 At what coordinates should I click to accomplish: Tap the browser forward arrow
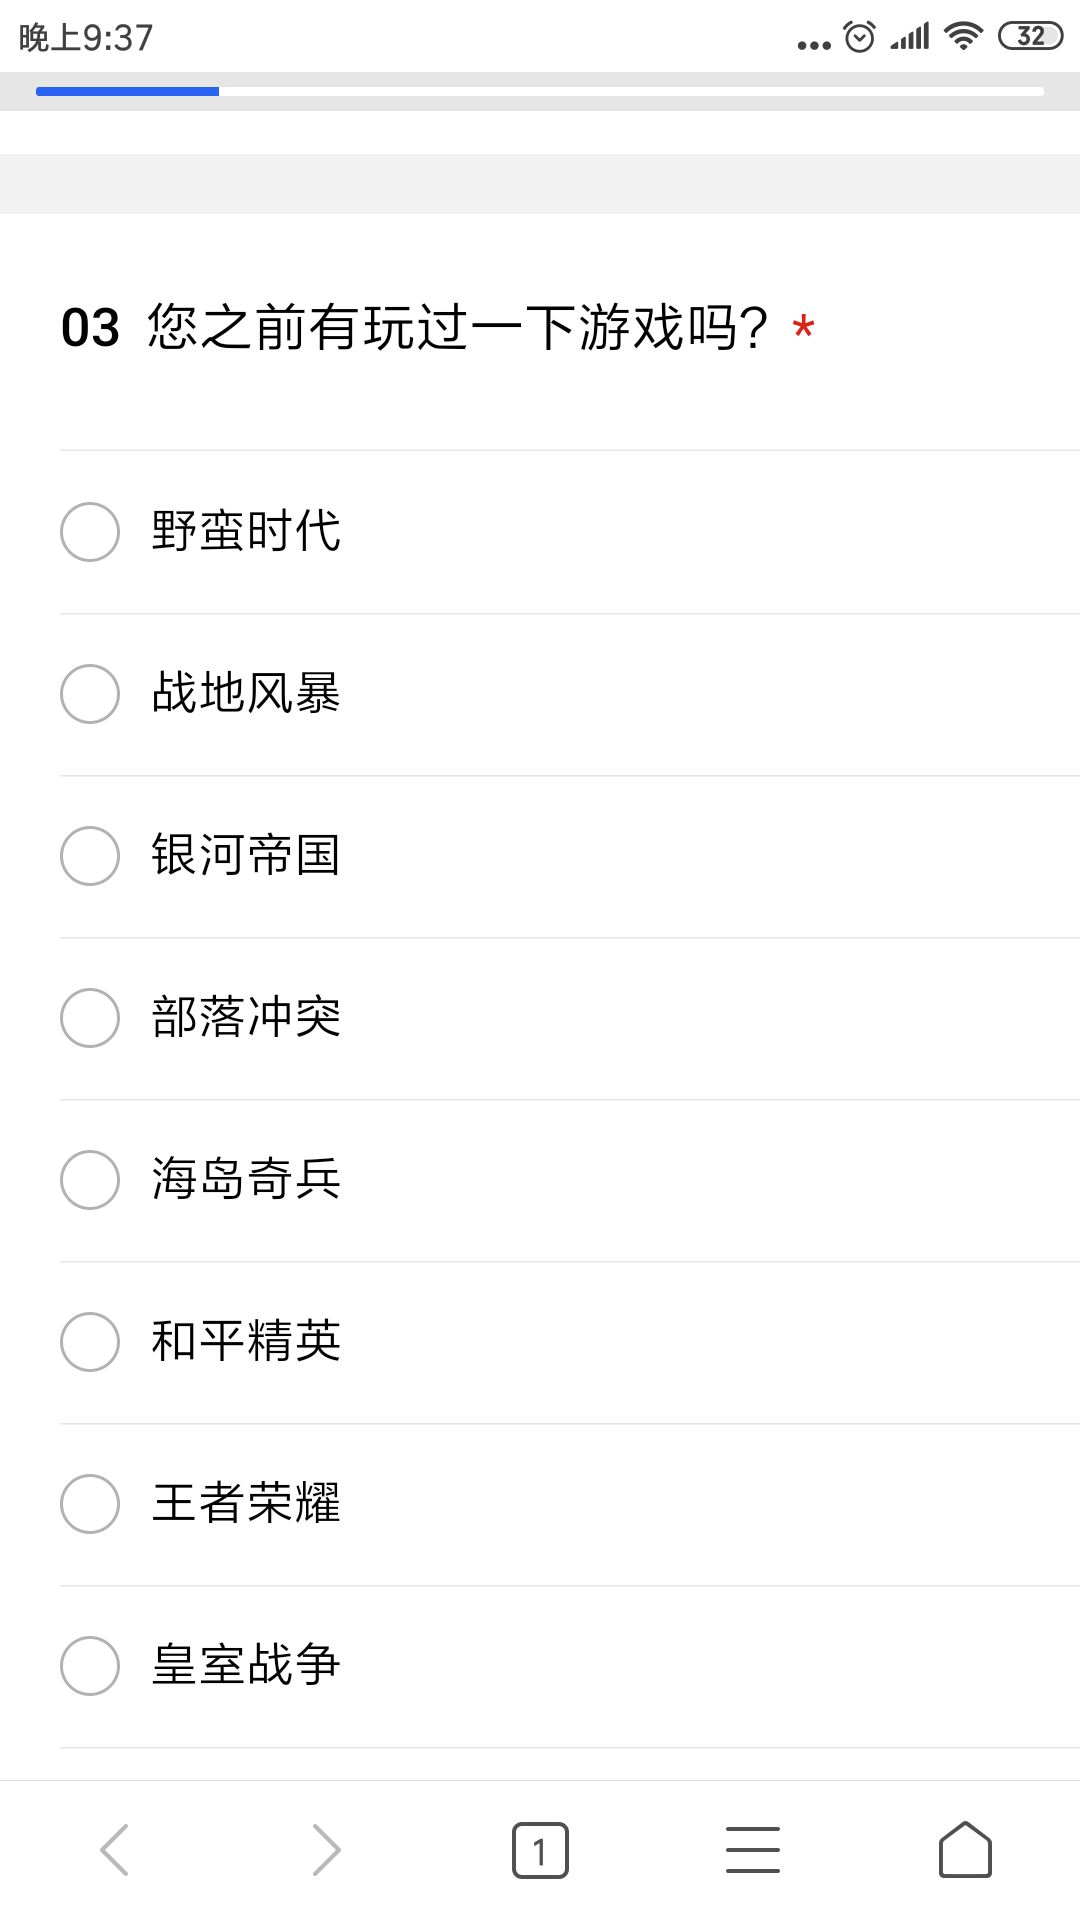point(326,1850)
